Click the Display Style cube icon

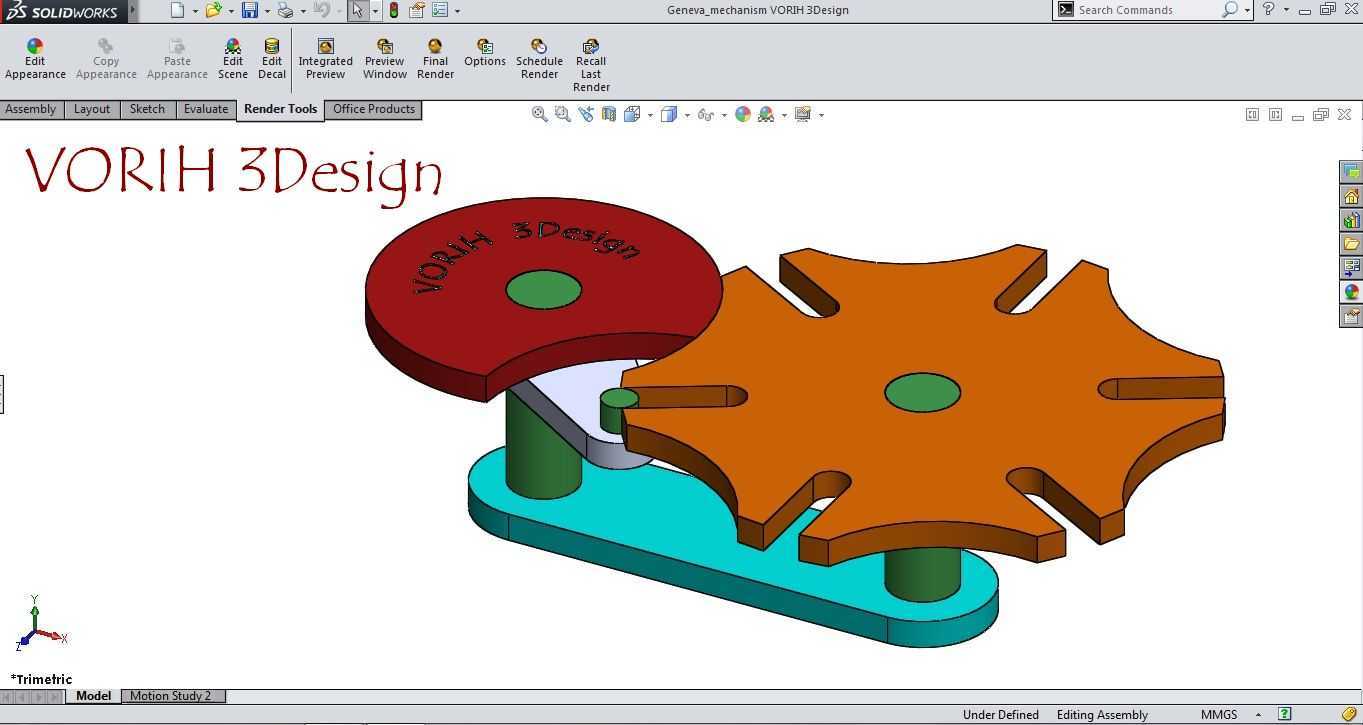coord(669,114)
